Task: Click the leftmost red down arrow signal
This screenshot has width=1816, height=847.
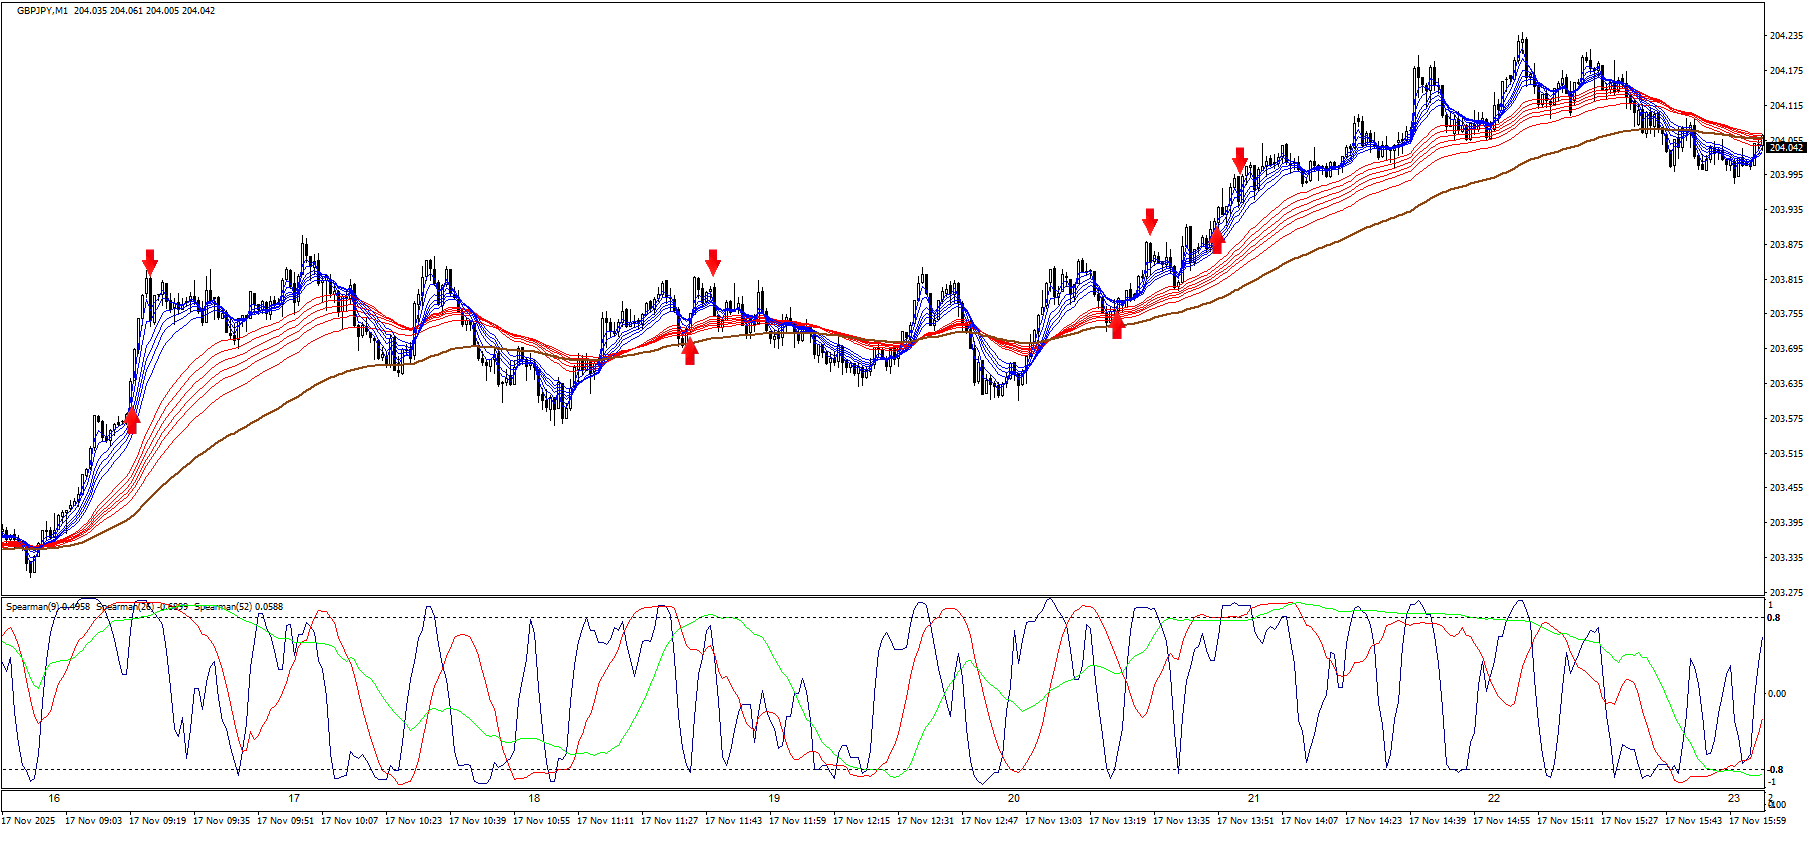Action: 150,262
